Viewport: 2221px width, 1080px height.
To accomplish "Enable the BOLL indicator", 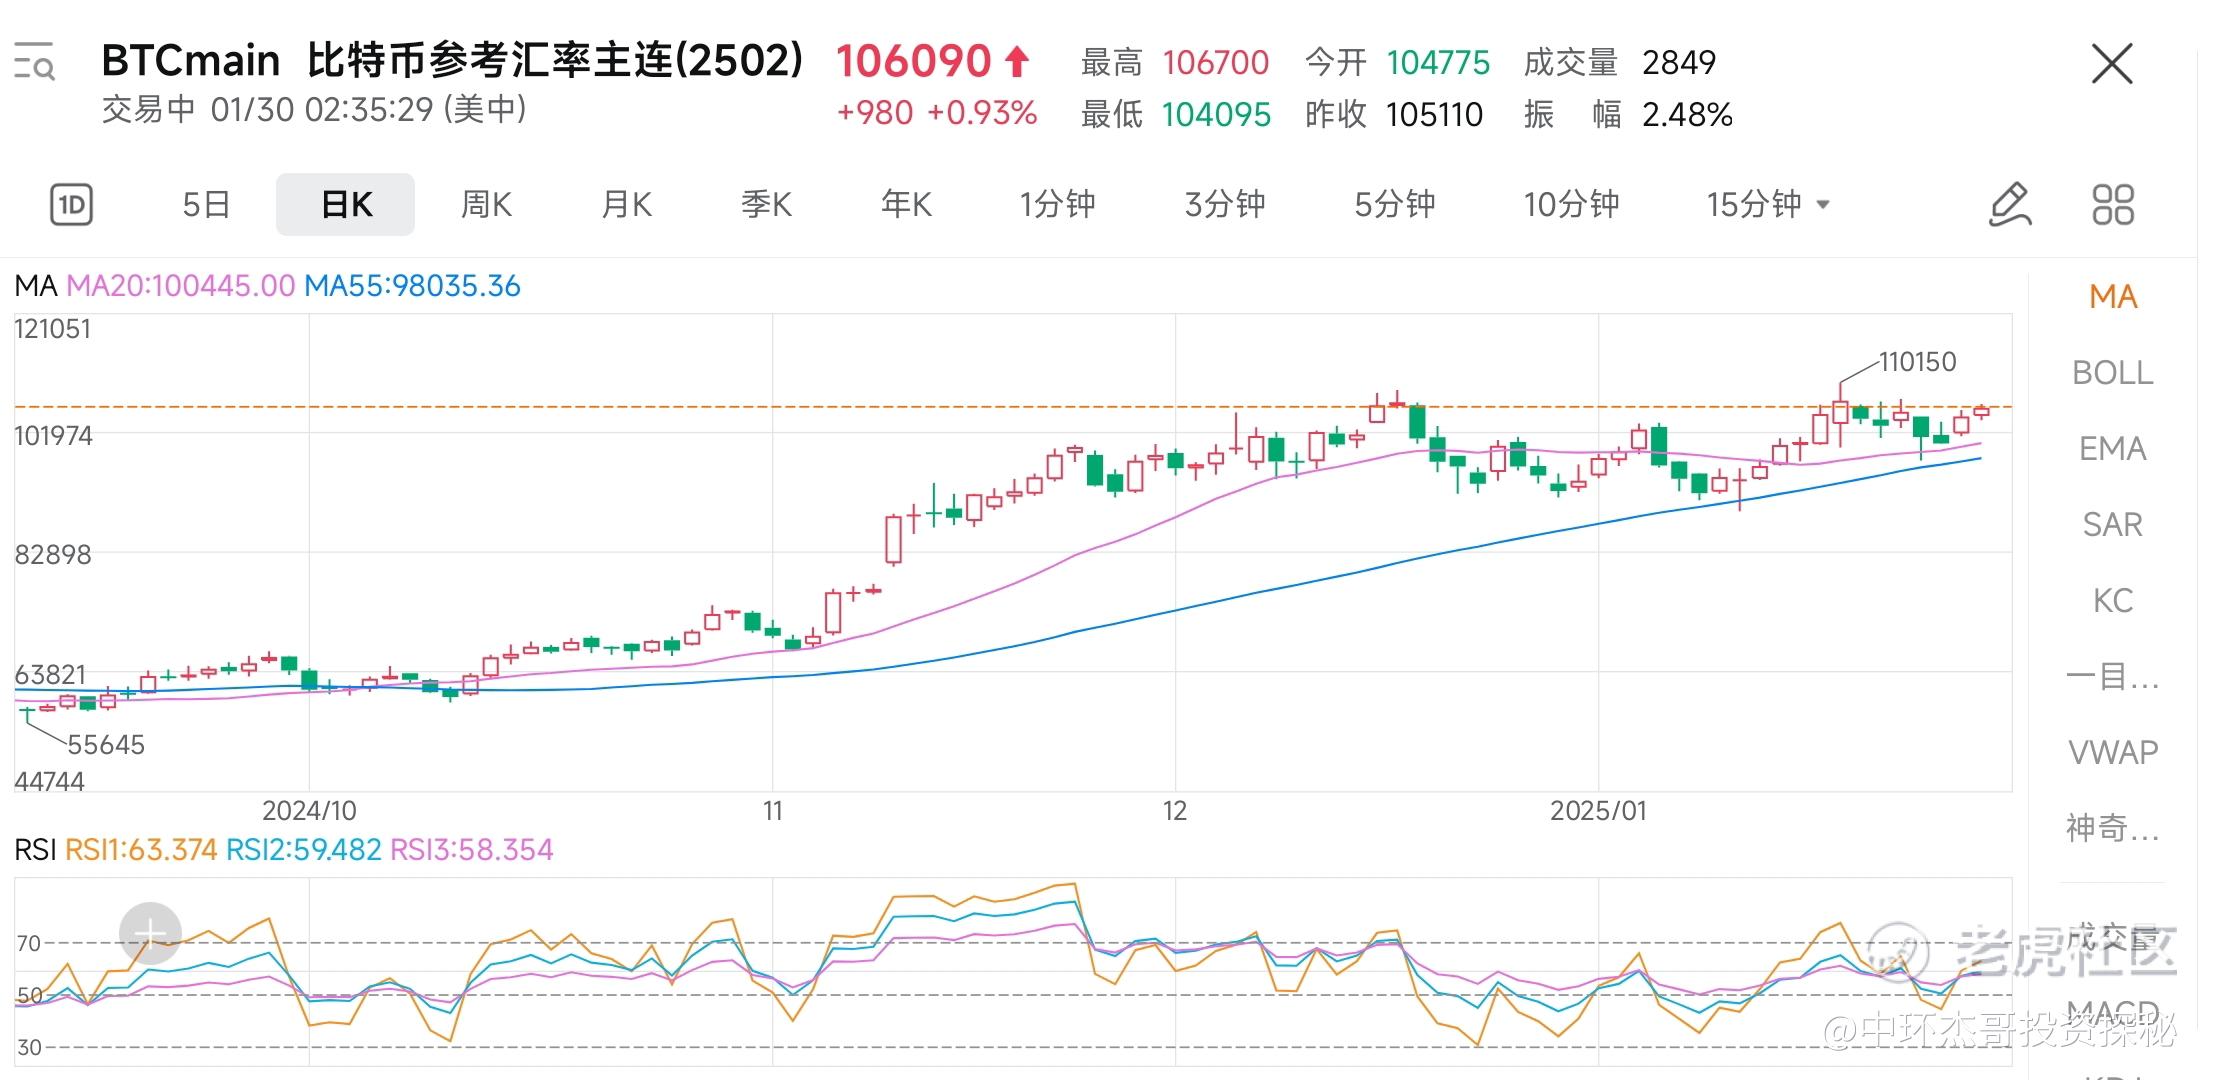I will (2112, 373).
